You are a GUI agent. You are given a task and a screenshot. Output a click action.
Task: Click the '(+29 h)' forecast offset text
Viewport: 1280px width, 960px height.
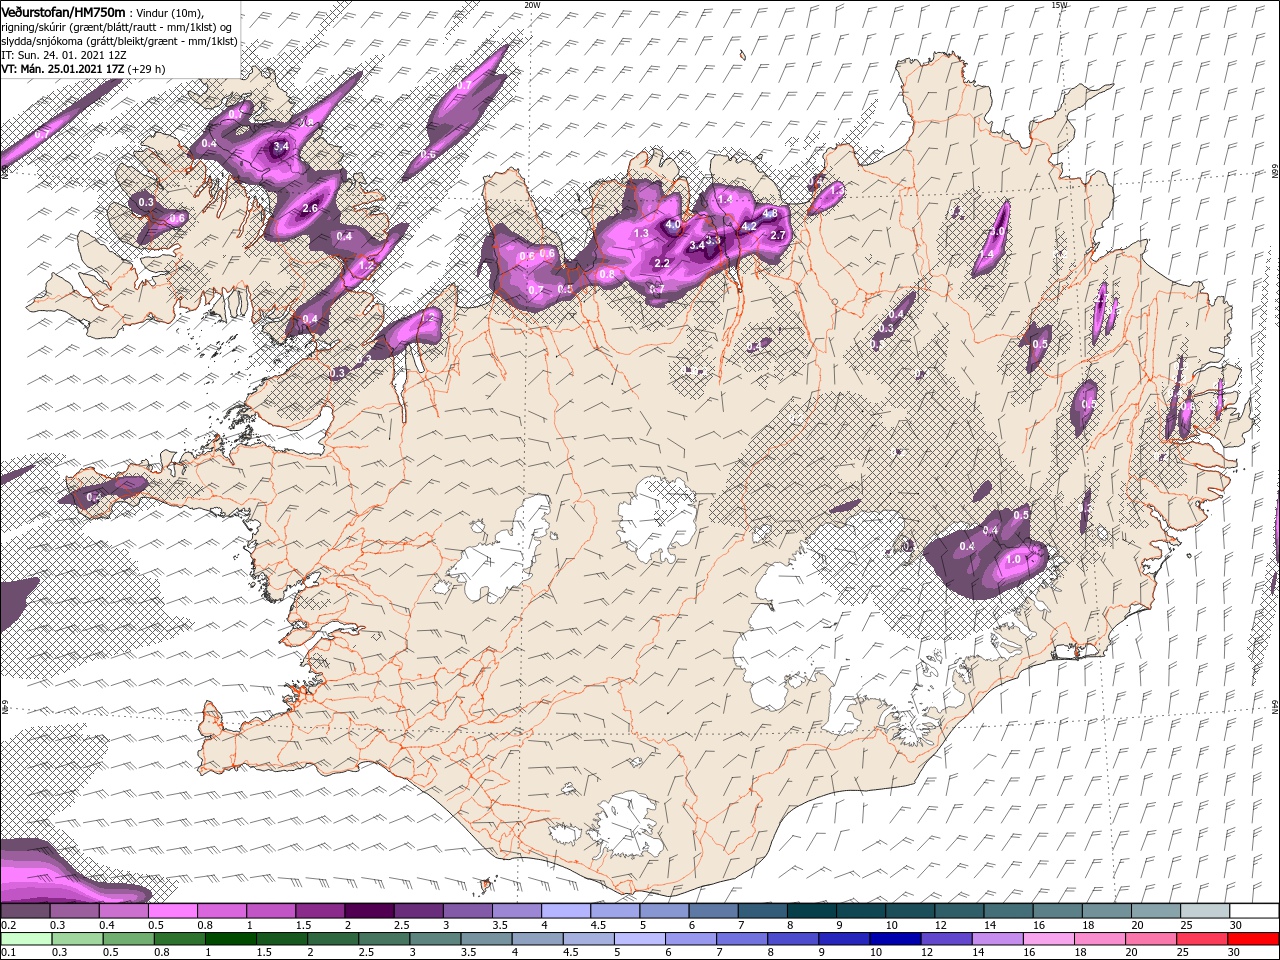[x=147, y=69]
